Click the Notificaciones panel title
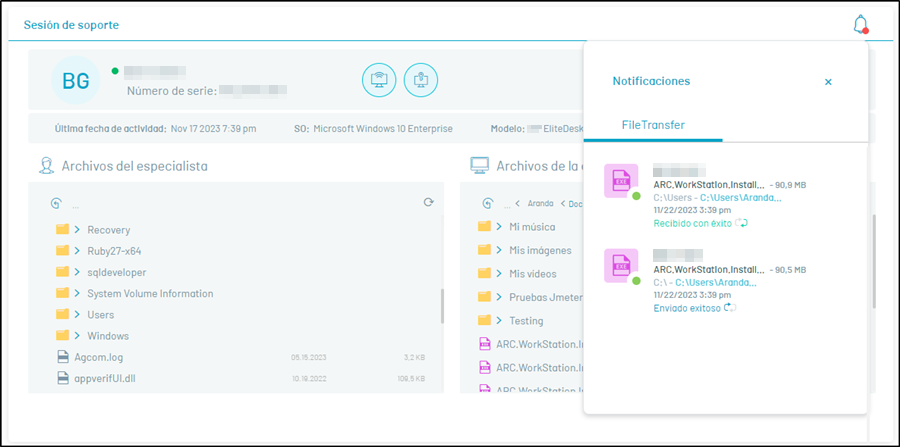This screenshot has height=447, width=900. 651,81
